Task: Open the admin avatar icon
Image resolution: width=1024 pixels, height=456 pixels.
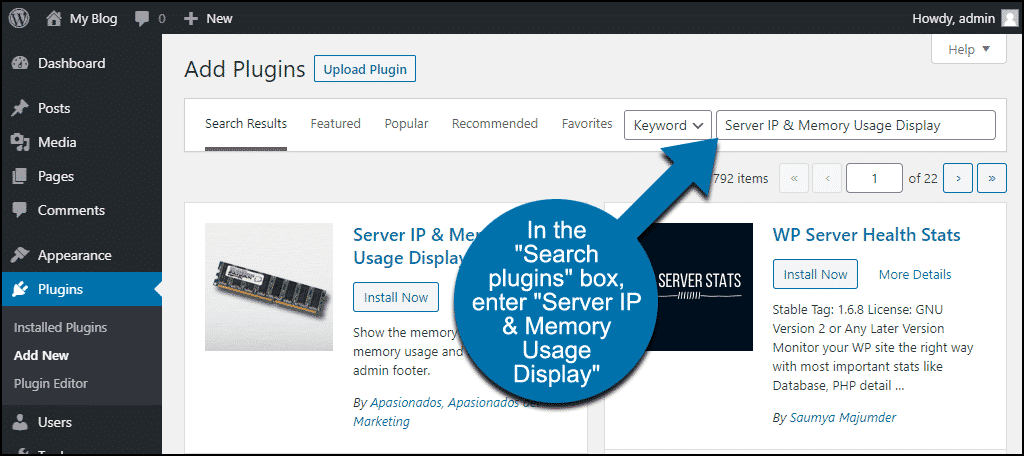Action: 1010,18
